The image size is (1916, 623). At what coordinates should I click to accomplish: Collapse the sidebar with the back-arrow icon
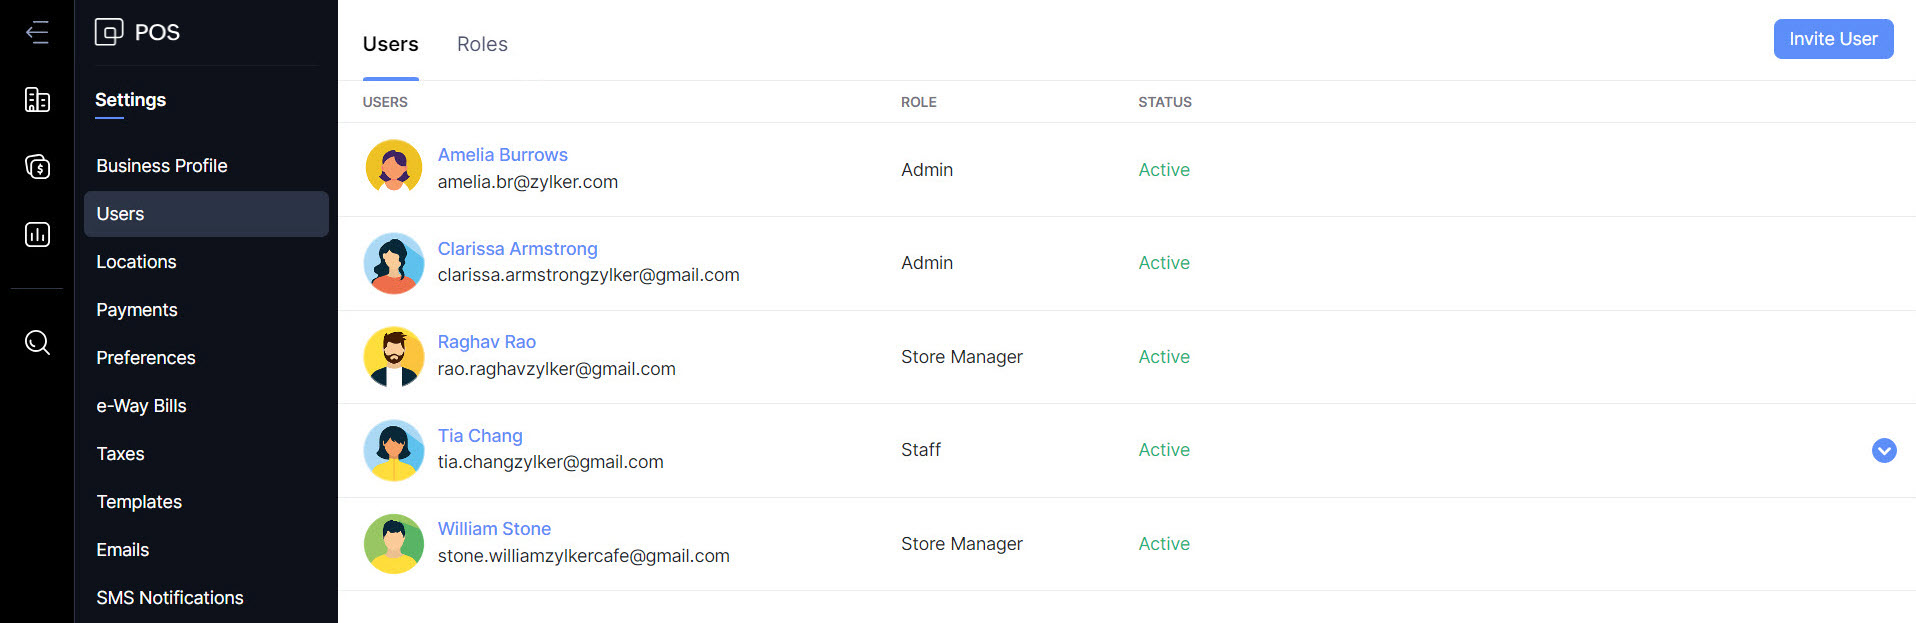click(x=37, y=33)
